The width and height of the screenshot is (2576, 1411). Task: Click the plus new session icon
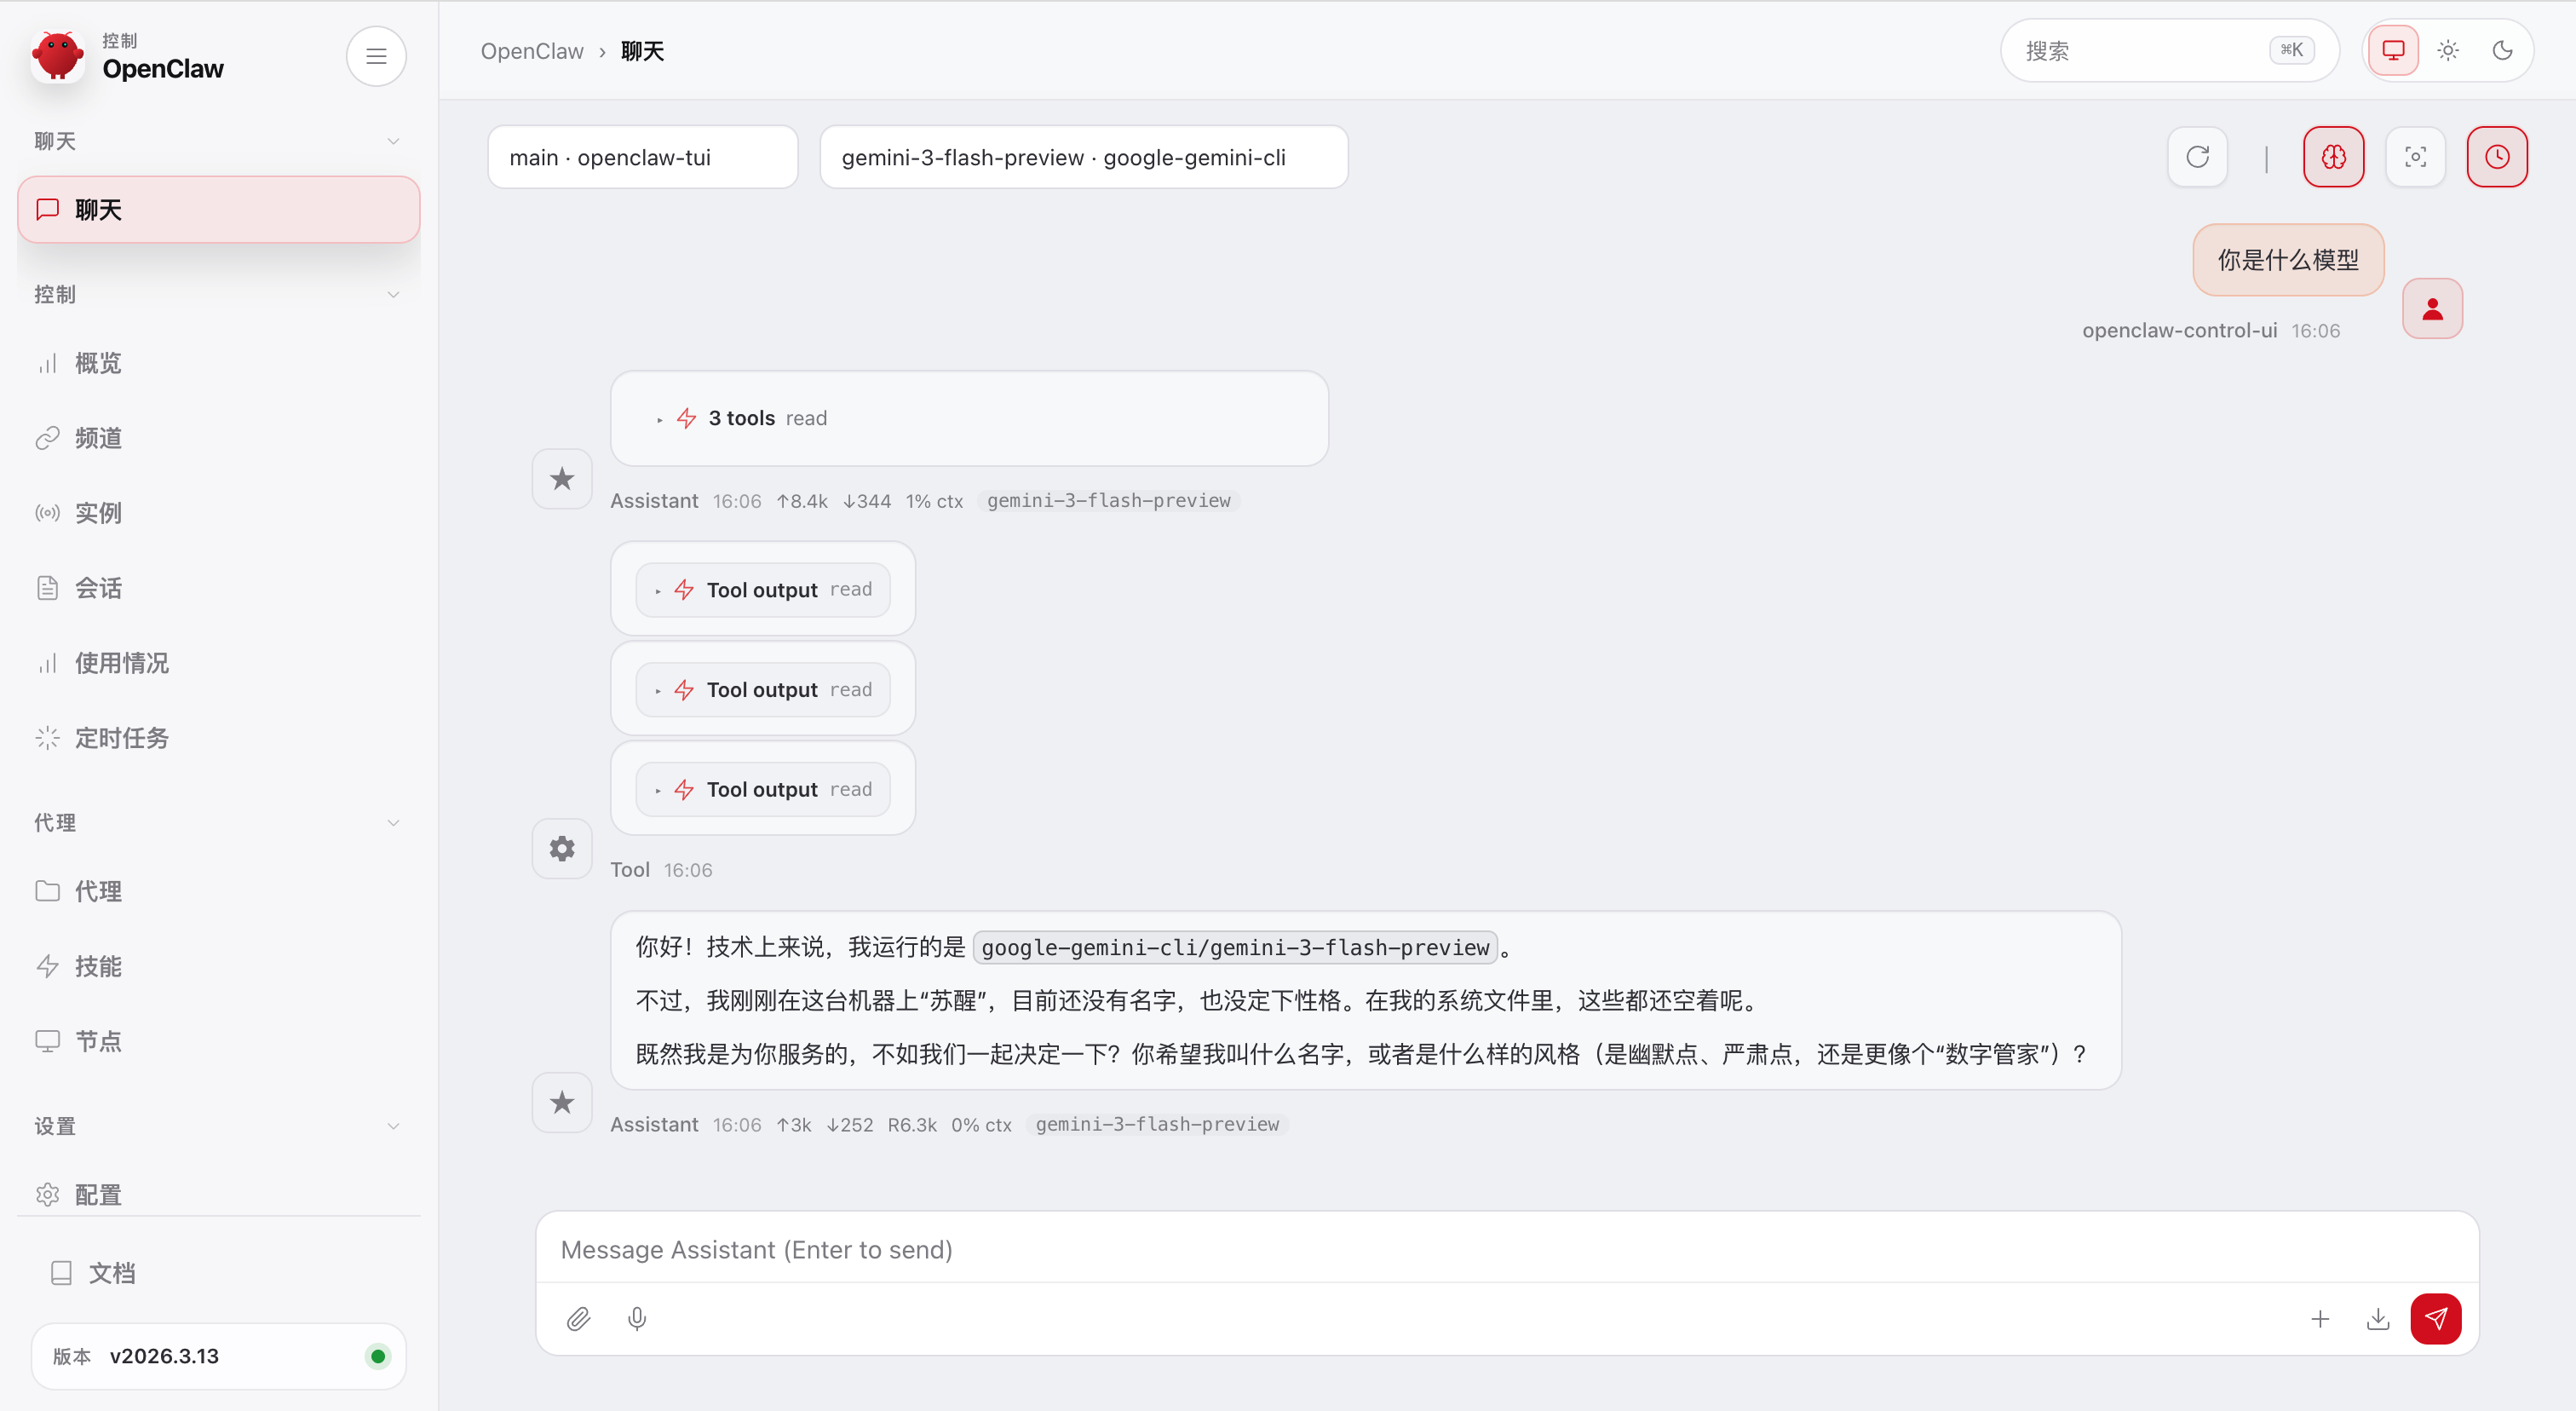2320,1319
